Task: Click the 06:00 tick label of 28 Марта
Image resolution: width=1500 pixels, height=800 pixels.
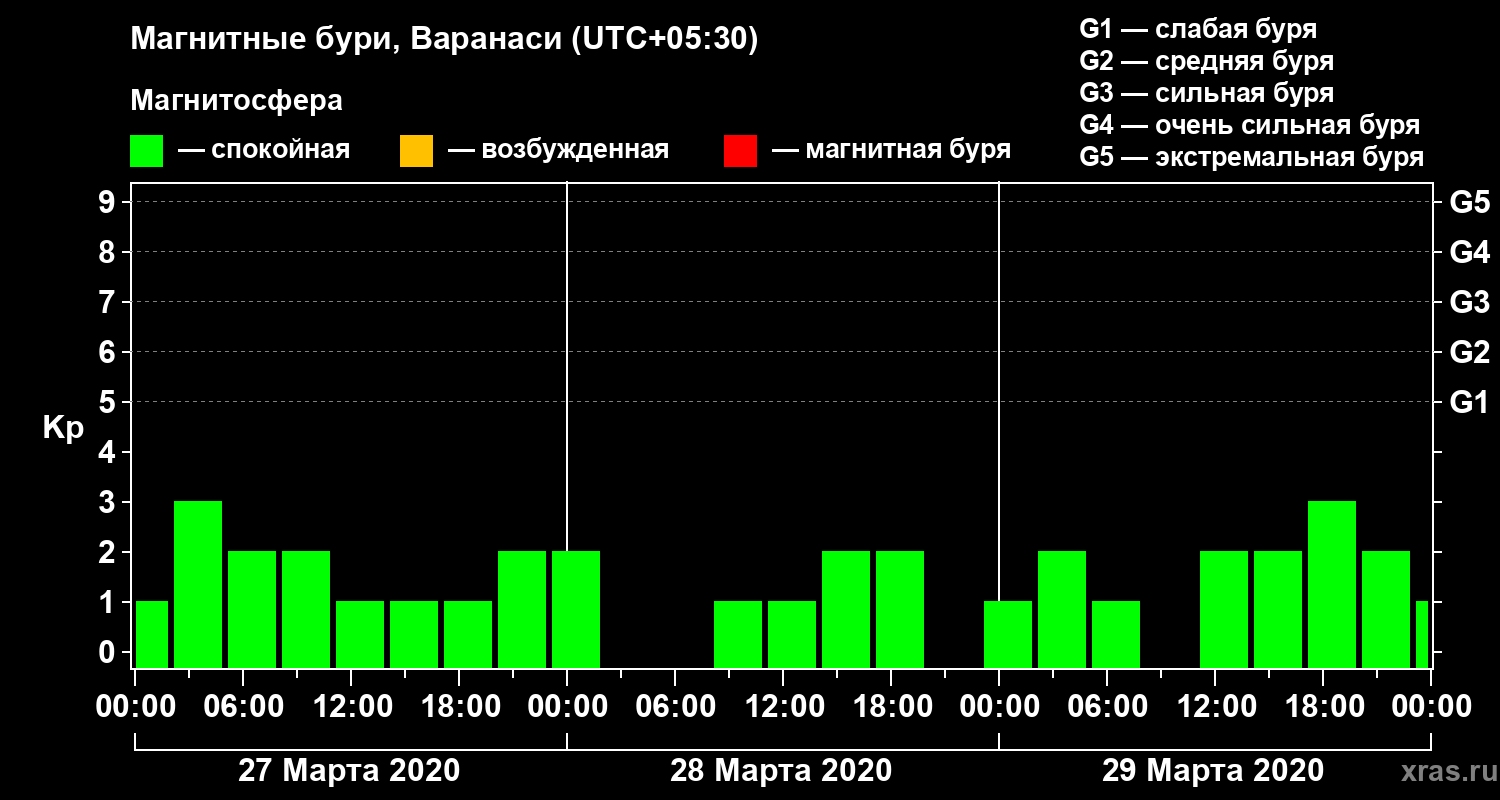Action: pos(675,707)
